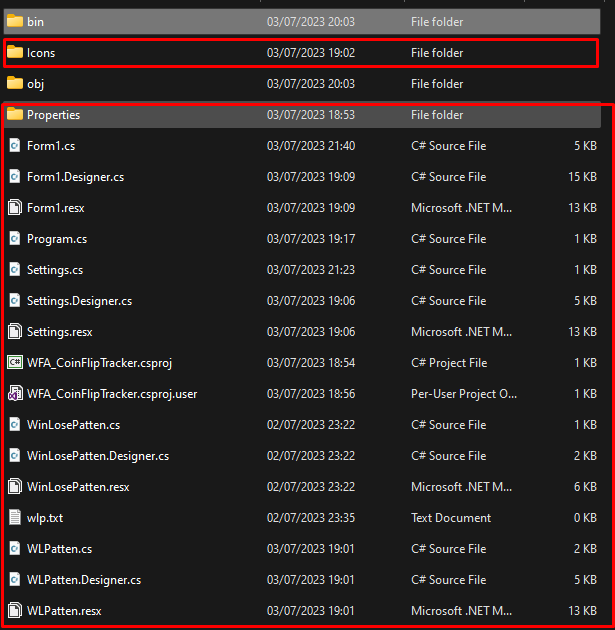This screenshot has height=630, width=615.
Task: Click the date 03/07/2023 21:40 of Form1.cs
Action: pyautogui.click(x=311, y=146)
